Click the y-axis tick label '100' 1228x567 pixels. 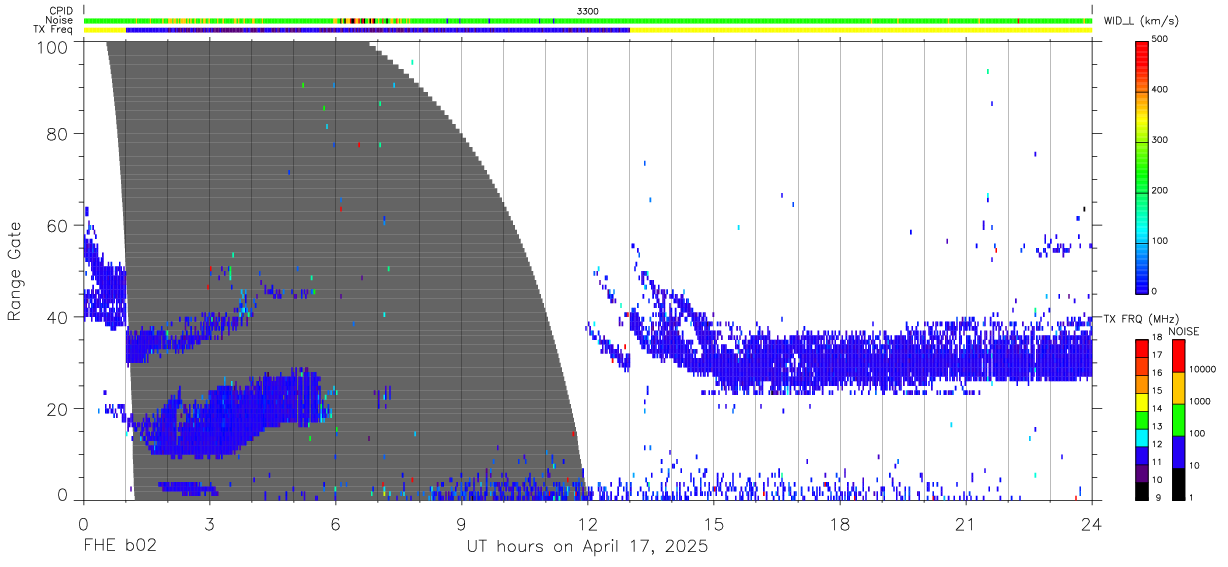click(x=54, y=47)
